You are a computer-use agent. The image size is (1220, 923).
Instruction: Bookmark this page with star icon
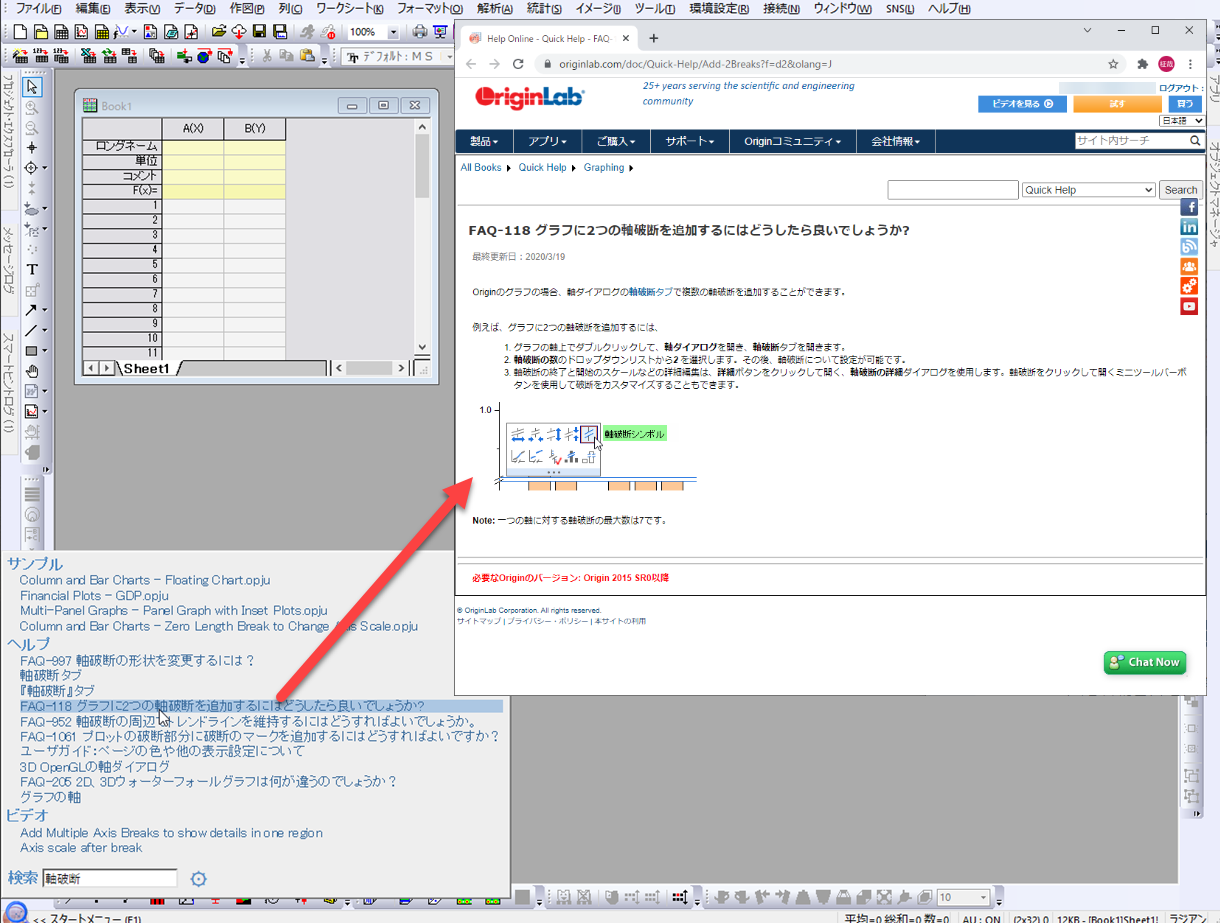pos(1113,64)
